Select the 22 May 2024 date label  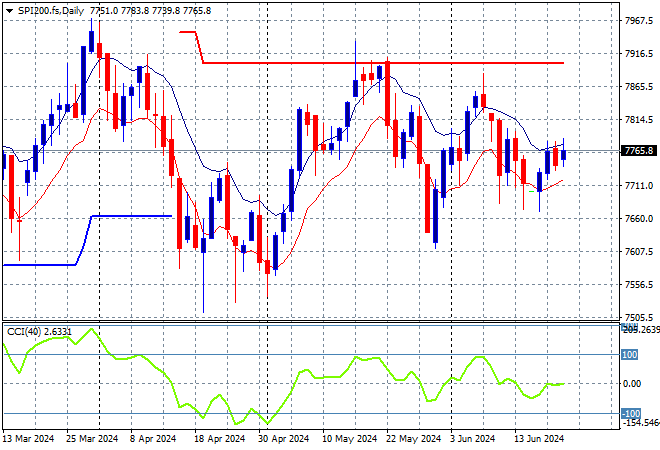point(413,439)
